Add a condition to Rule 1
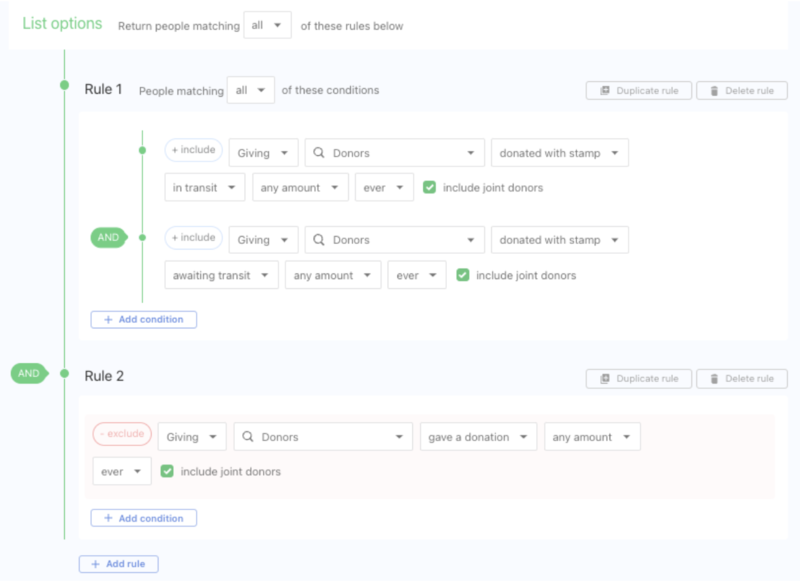Screen dimensions: 800x584 (144, 320)
